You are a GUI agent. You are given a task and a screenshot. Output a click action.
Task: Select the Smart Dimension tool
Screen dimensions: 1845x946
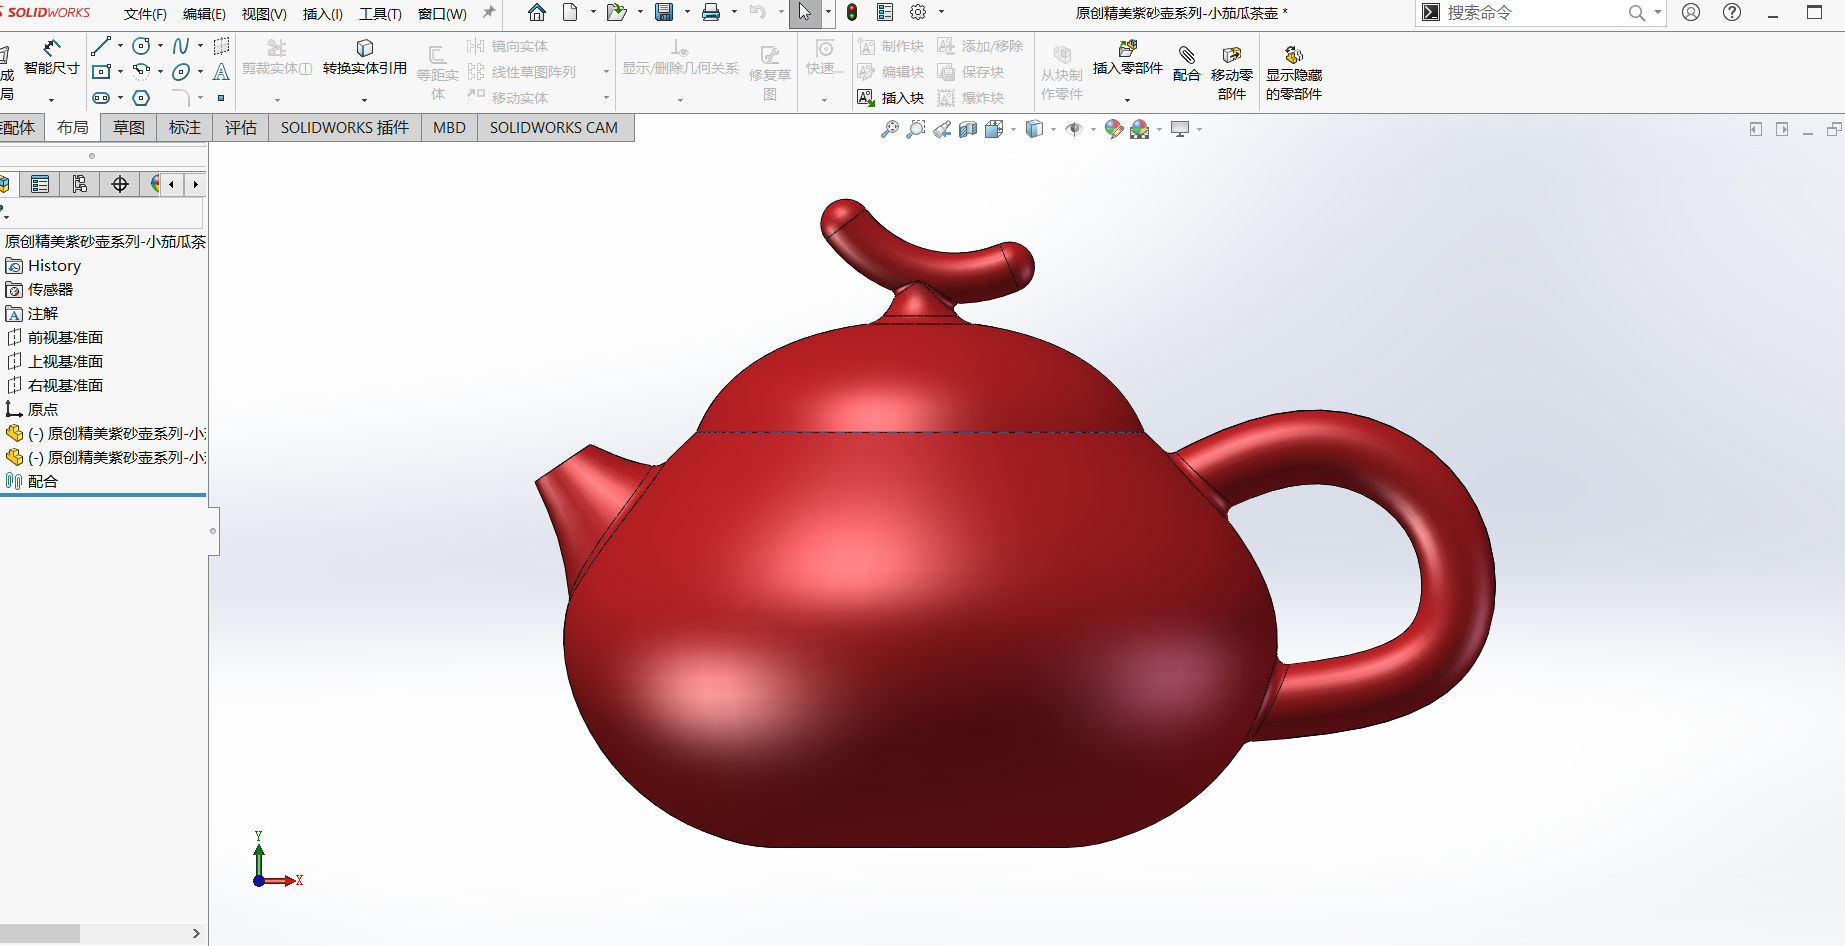51,58
